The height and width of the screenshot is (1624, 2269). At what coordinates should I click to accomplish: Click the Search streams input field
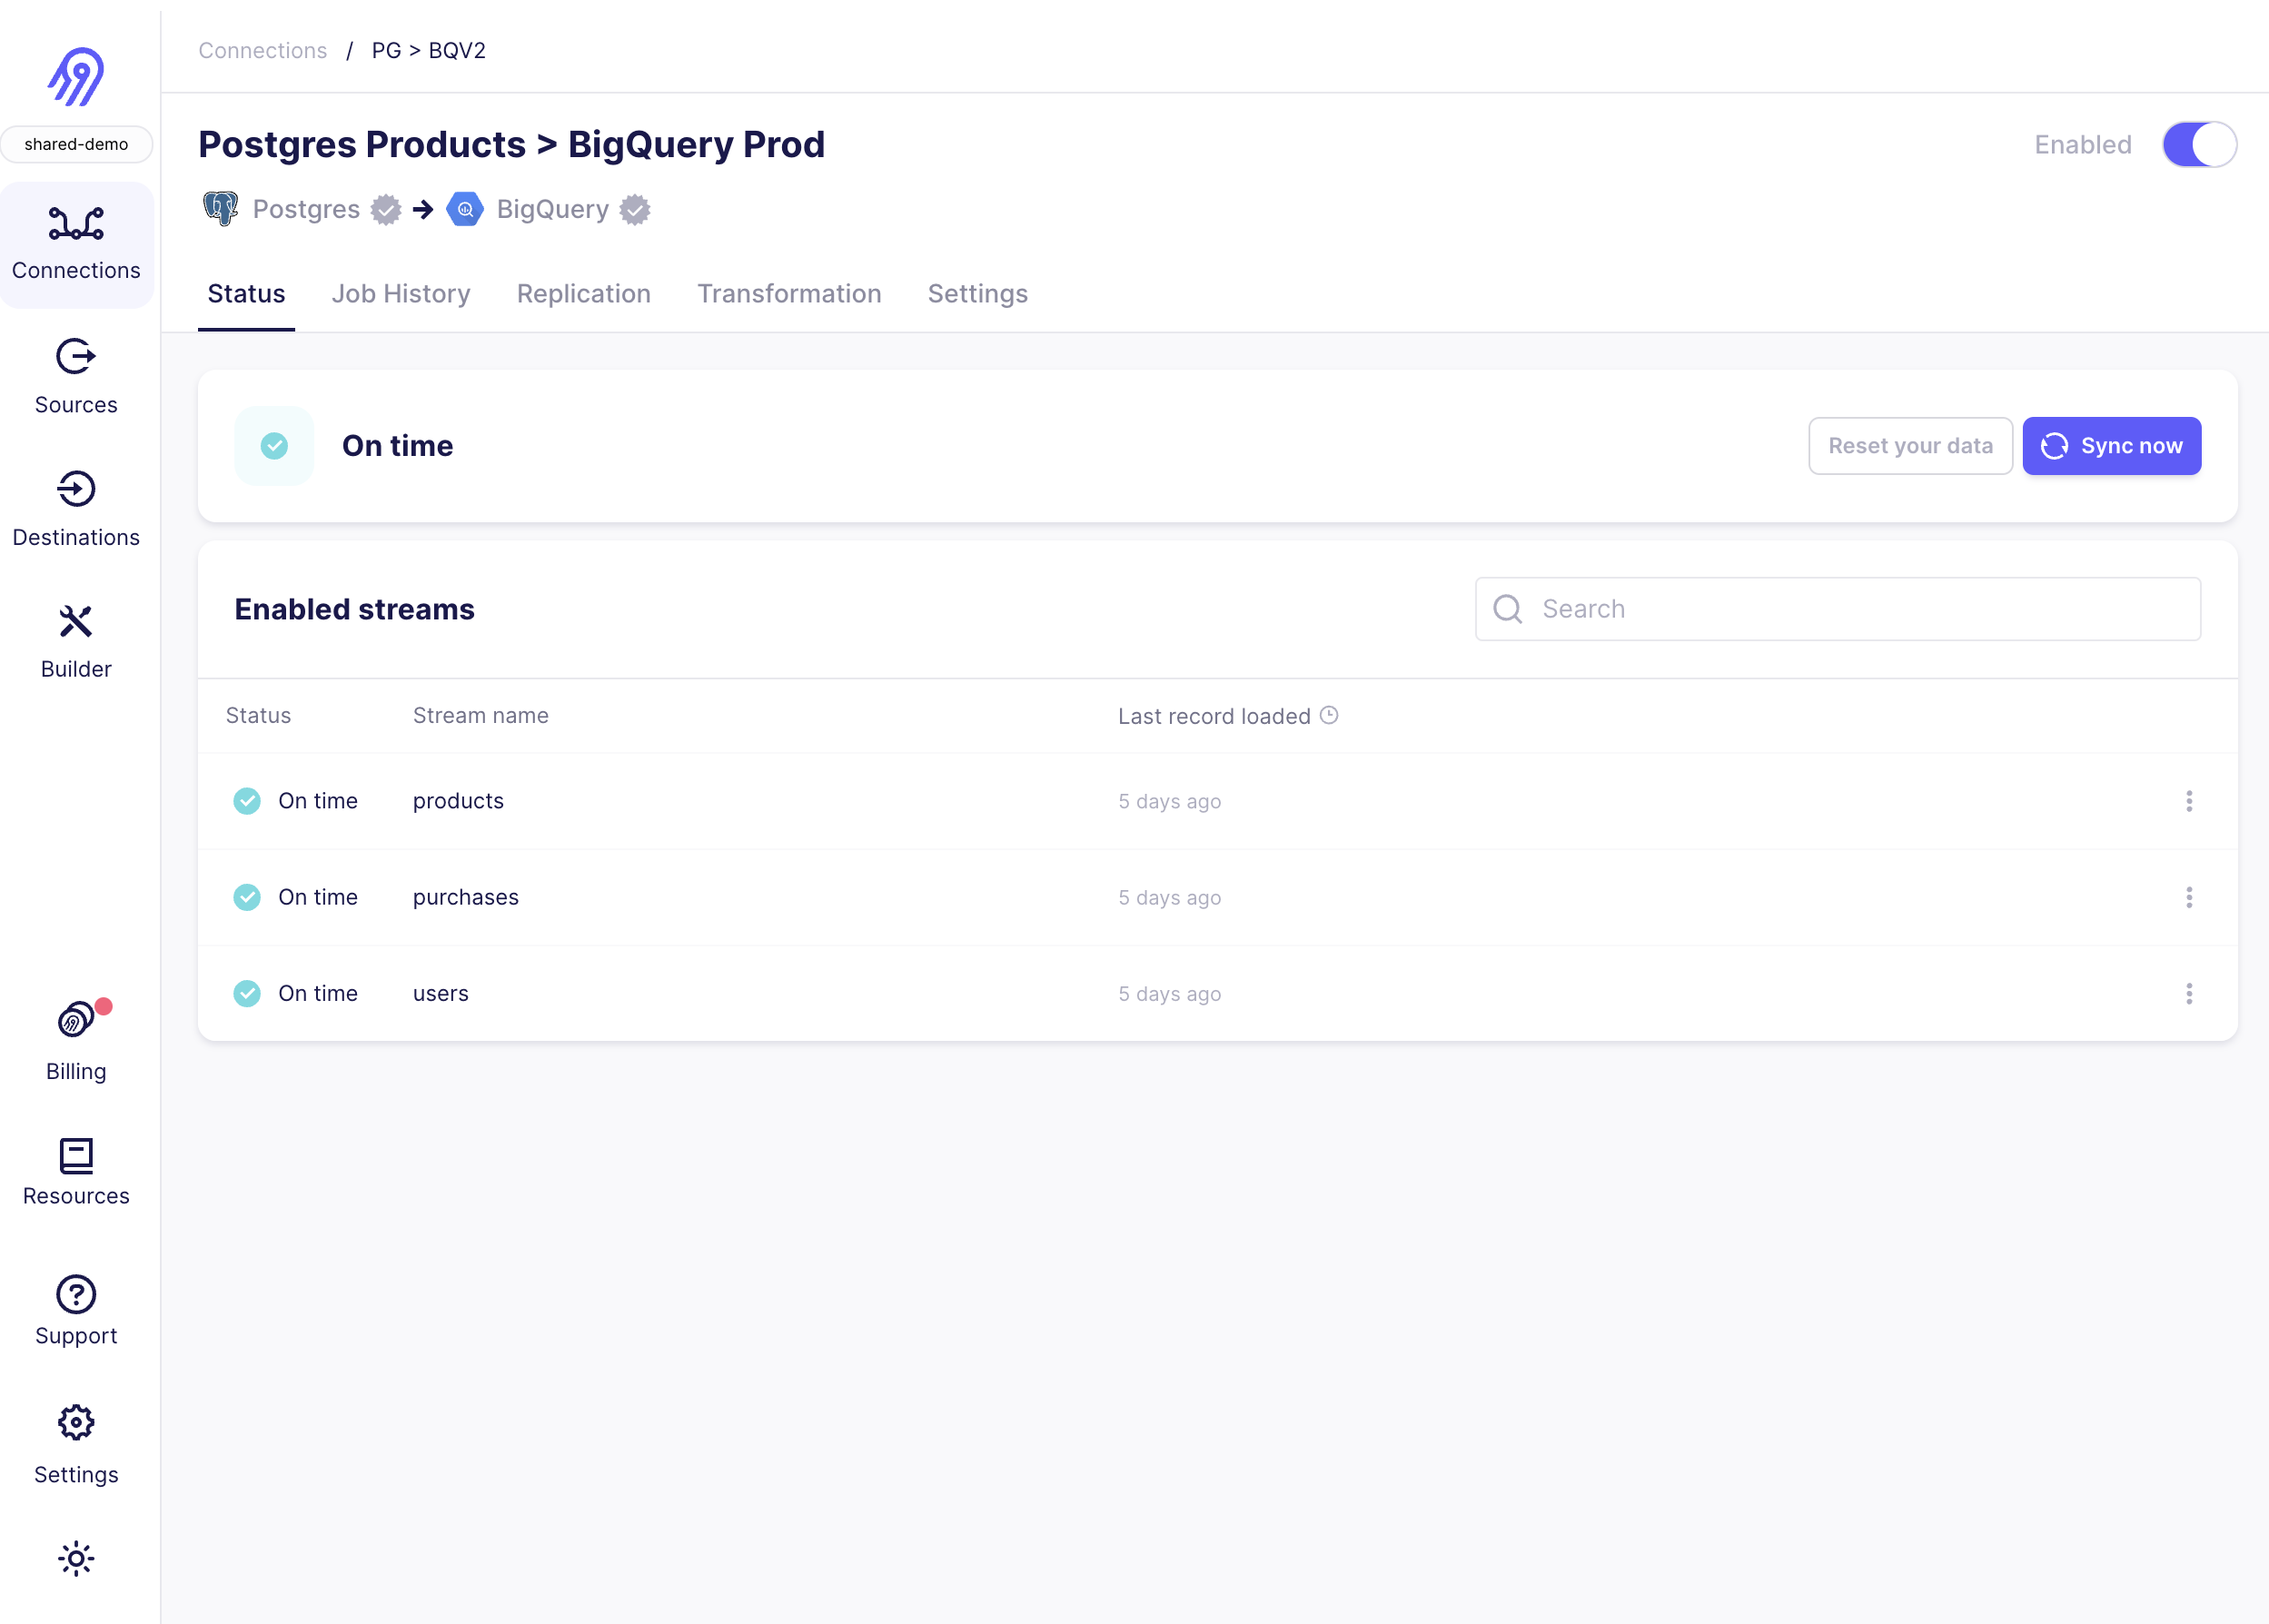1838,609
